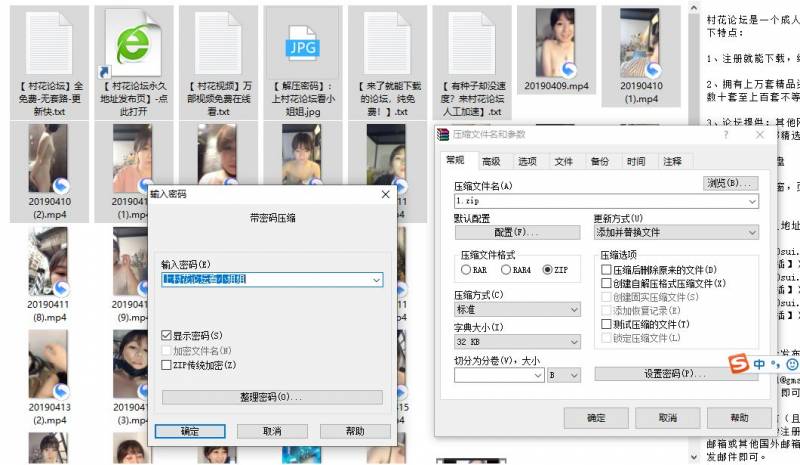Switch to the 高级 tab
The width and height of the screenshot is (800, 465).
pos(491,160)
